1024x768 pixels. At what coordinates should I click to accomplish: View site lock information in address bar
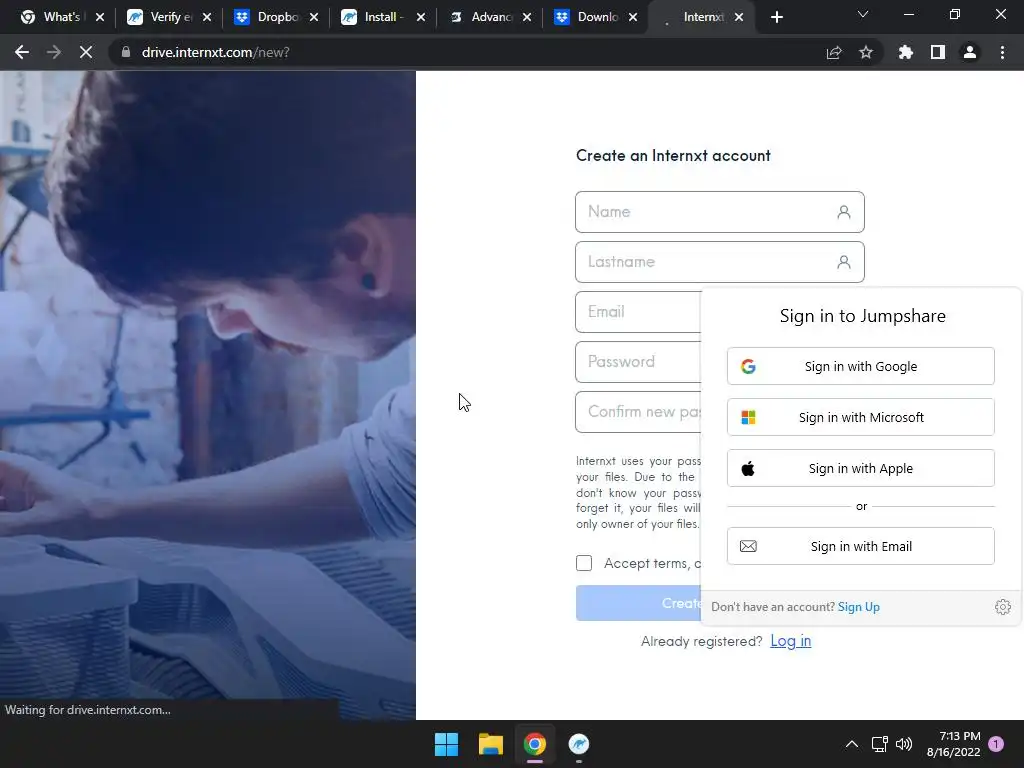[x=126, y=52]
